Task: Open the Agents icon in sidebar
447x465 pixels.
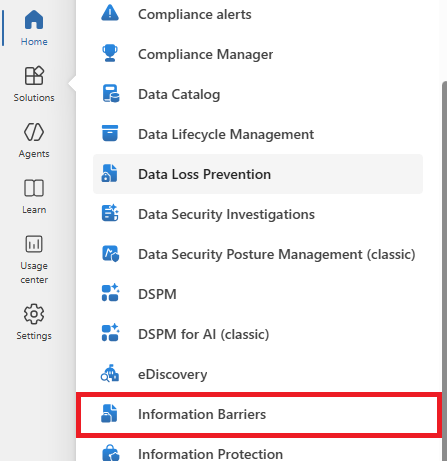Action: tap(34, 132)
